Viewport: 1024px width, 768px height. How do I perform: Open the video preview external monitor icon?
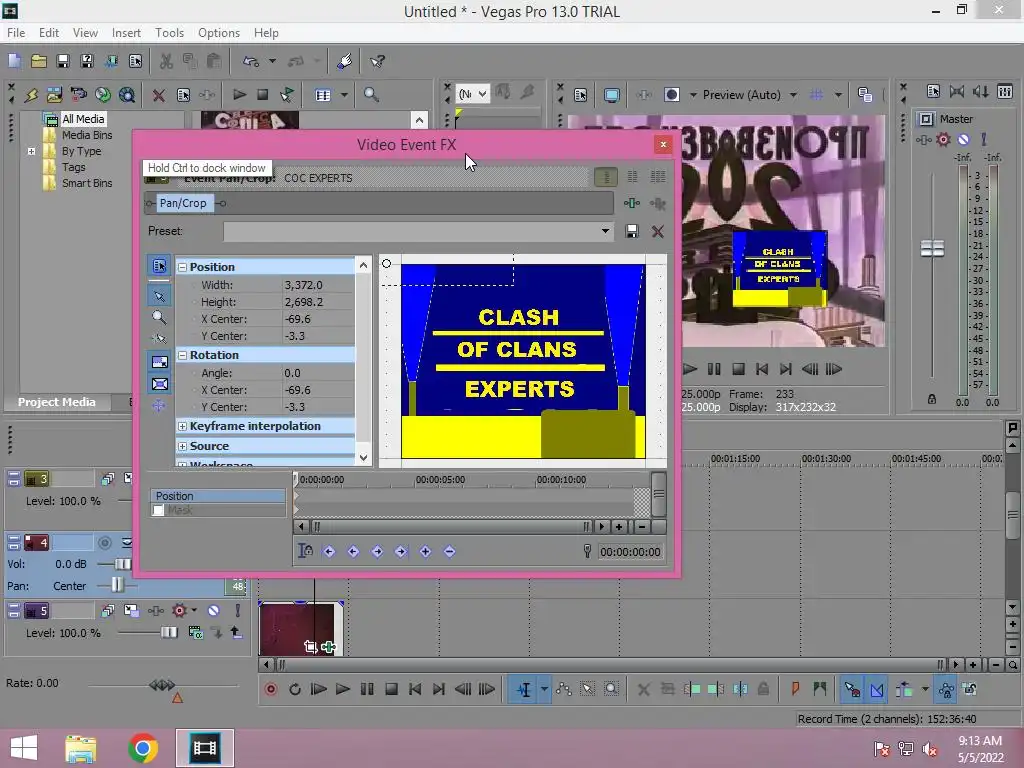[612, 95]
